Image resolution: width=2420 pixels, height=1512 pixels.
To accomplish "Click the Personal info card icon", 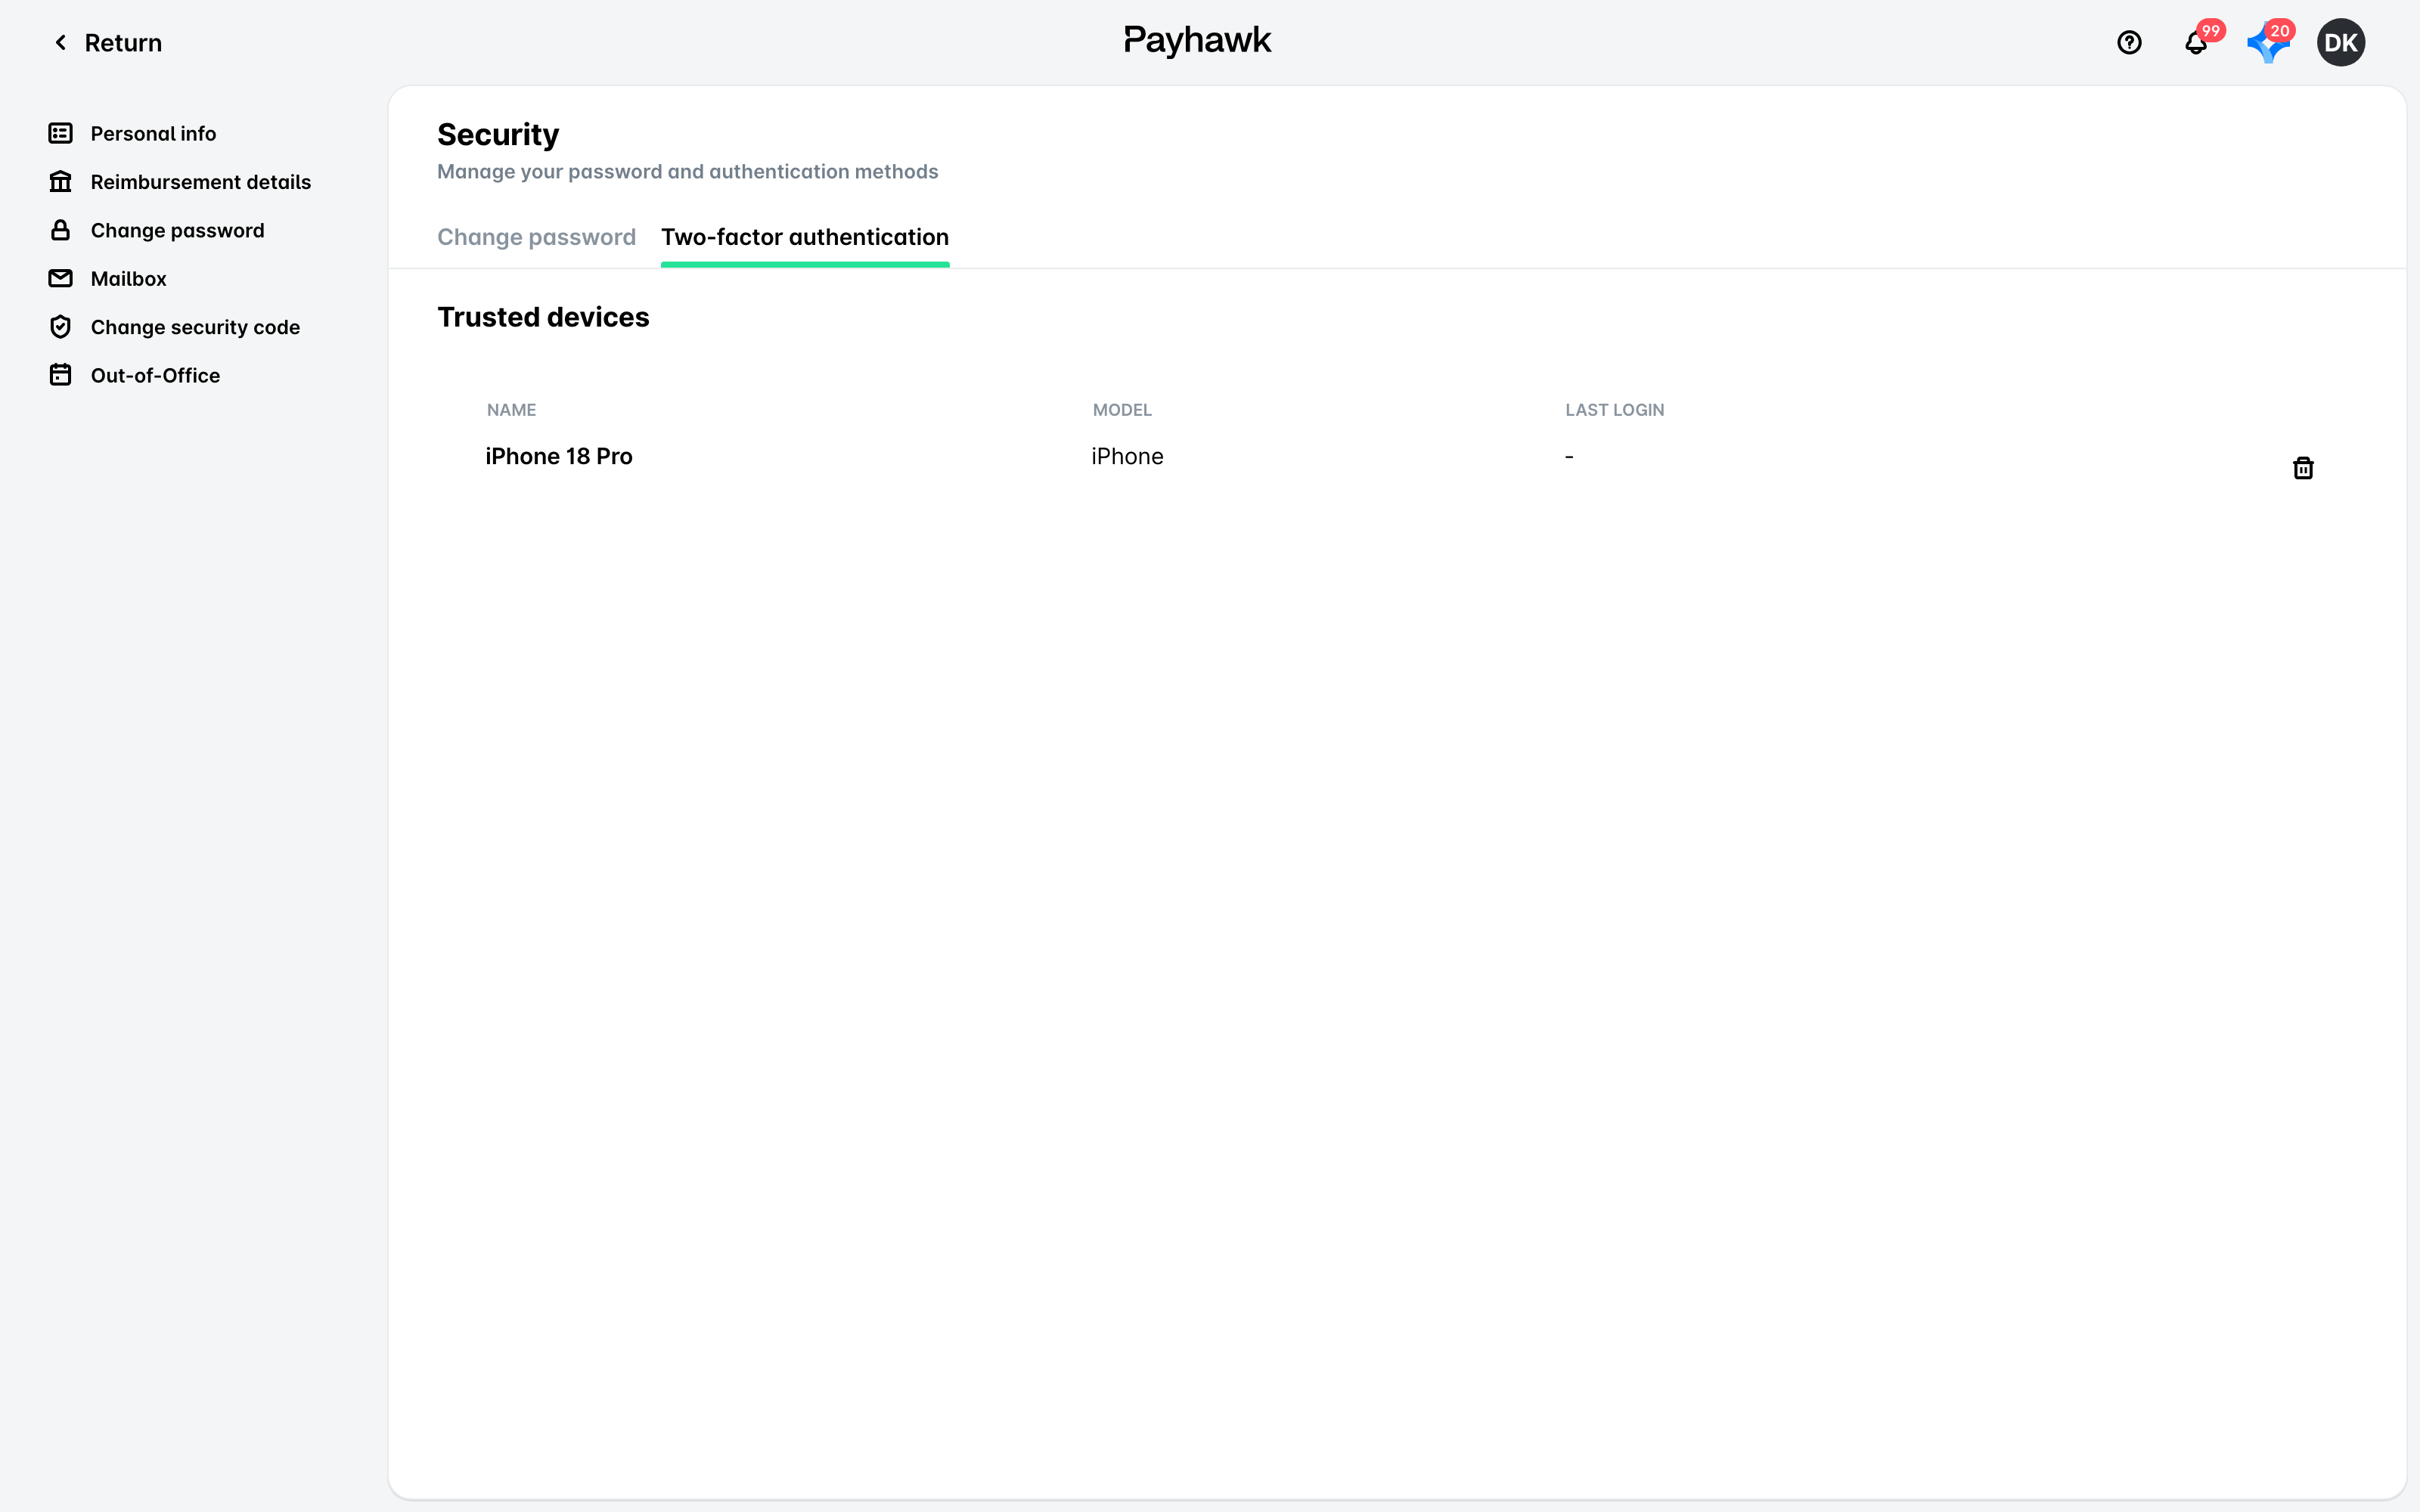I will click(x=61, y=133).
